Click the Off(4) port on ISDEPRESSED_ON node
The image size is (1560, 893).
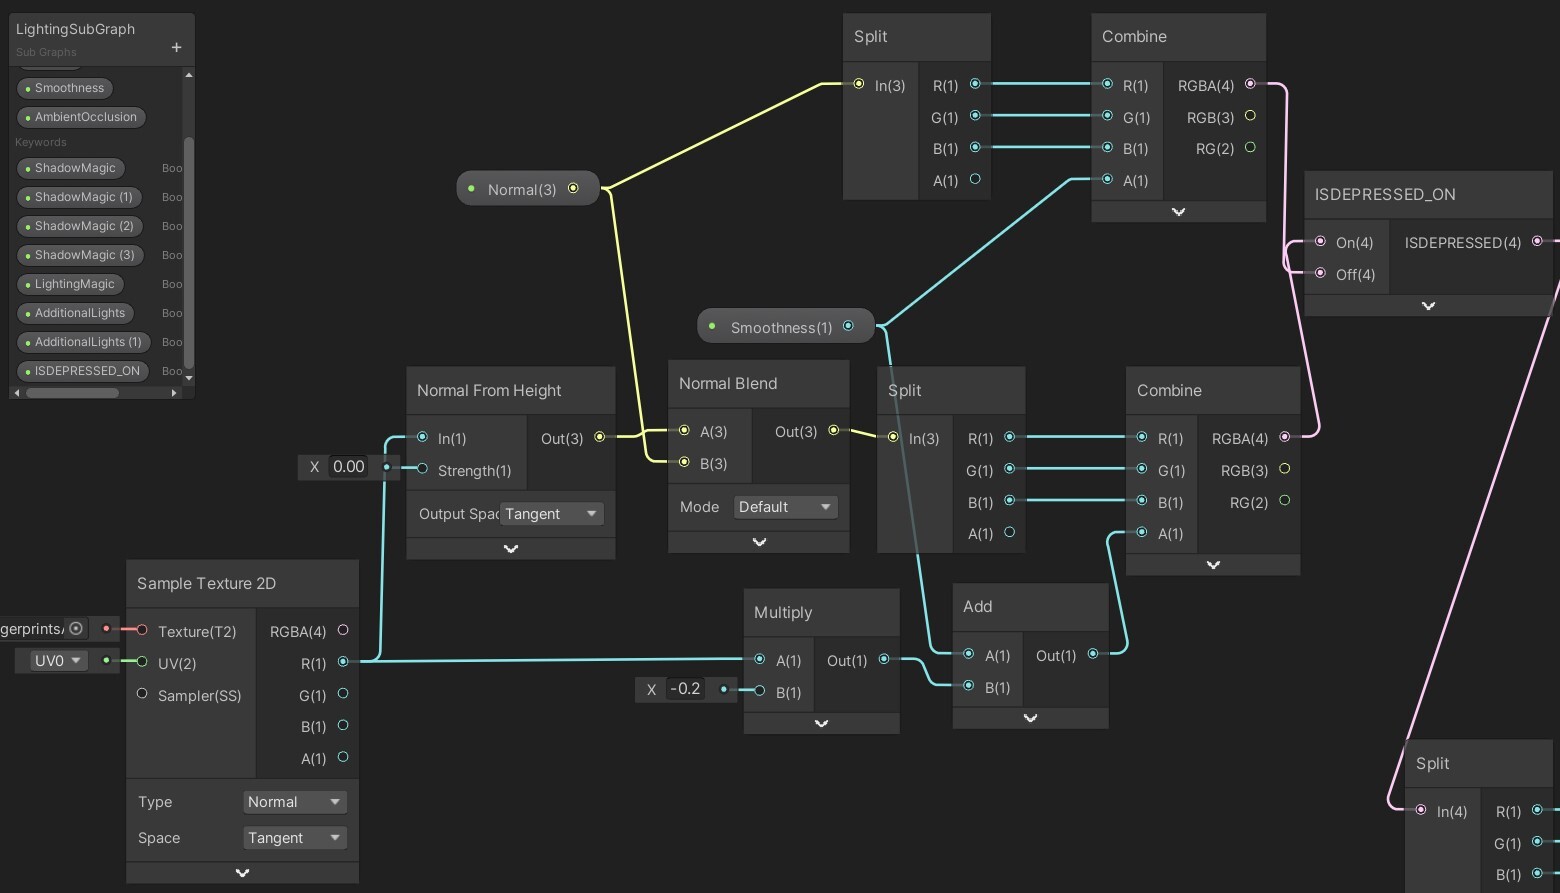click(x=1320, y=273)
